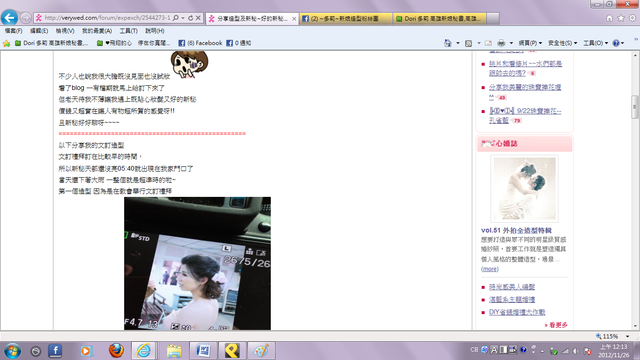Expand the Help dropdown arrow in command bar

(x=622, y=43)
